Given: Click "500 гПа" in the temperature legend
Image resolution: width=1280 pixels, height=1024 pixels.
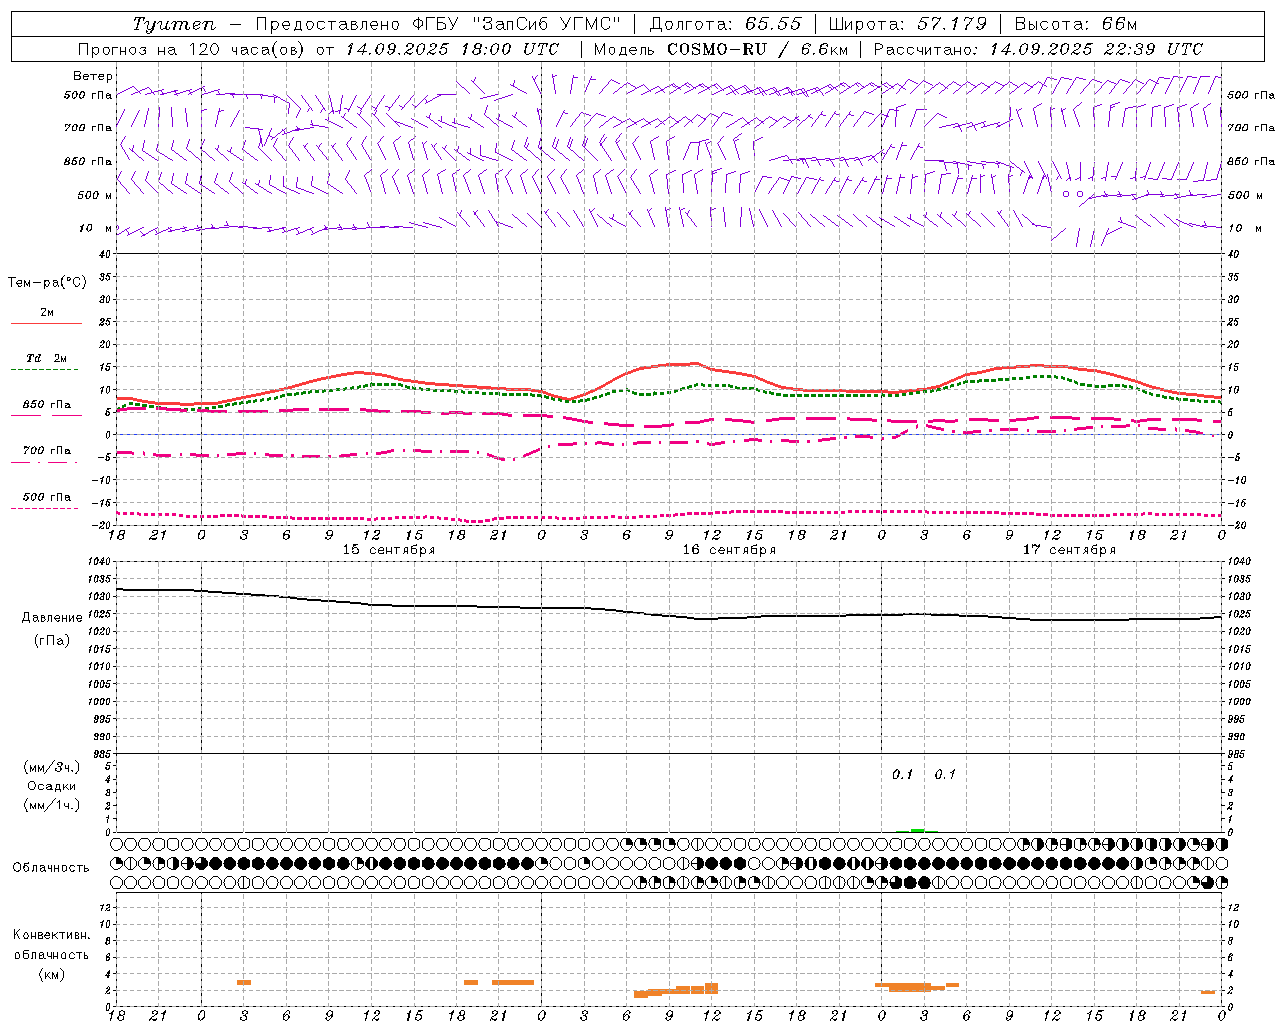Looking at the screenshot, I should coord(47,497).
